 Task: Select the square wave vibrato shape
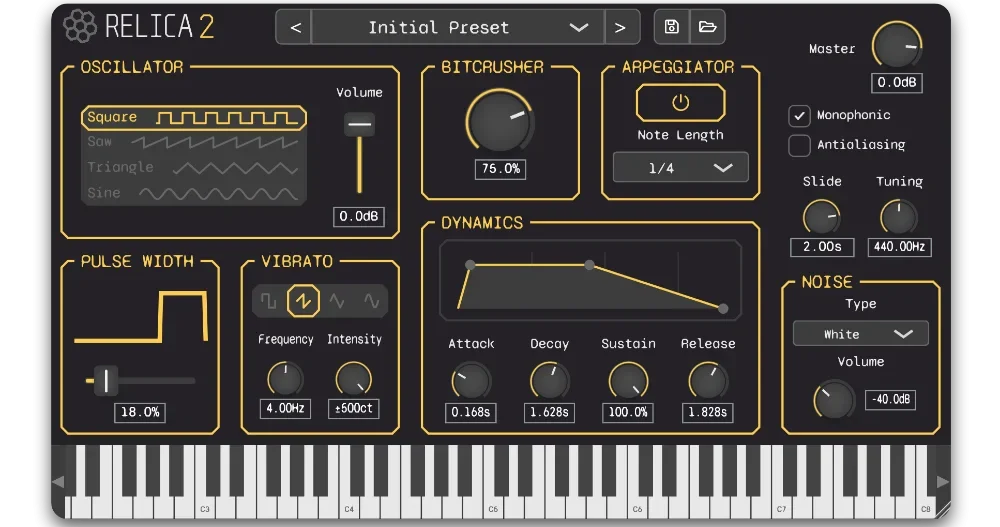(269, 300)
